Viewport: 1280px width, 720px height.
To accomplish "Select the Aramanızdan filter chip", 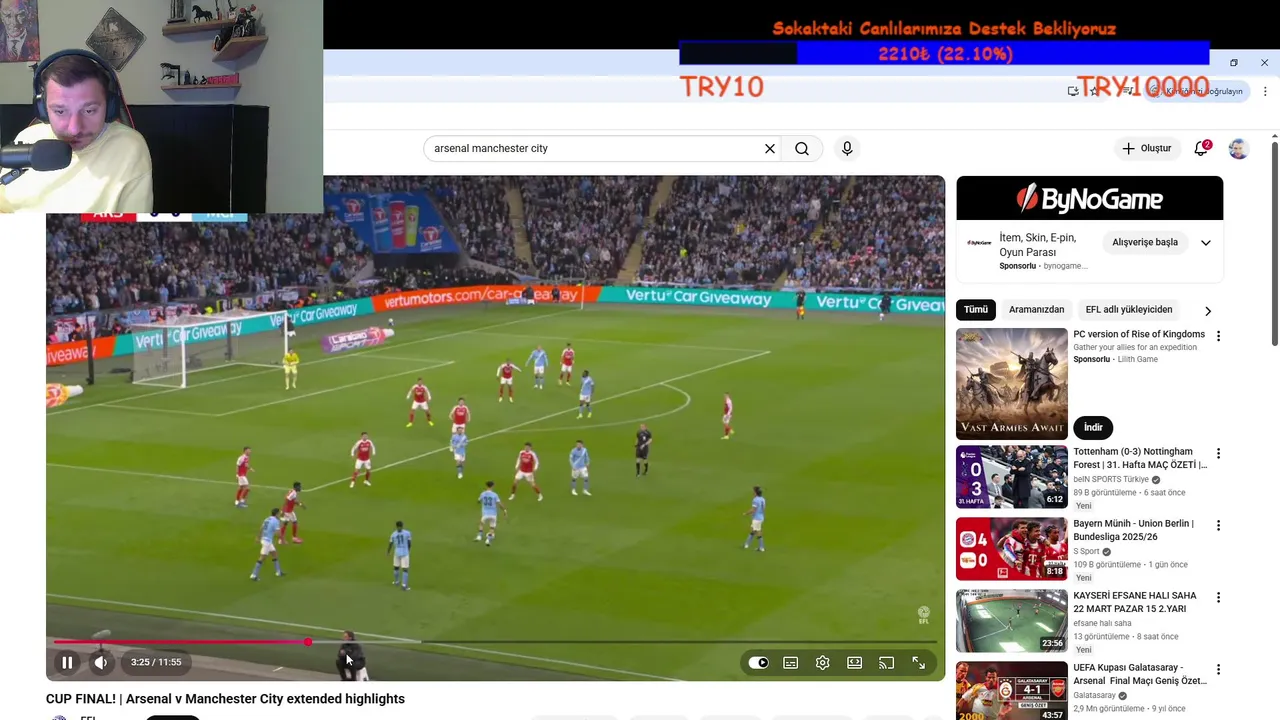I will (1036, 309).
